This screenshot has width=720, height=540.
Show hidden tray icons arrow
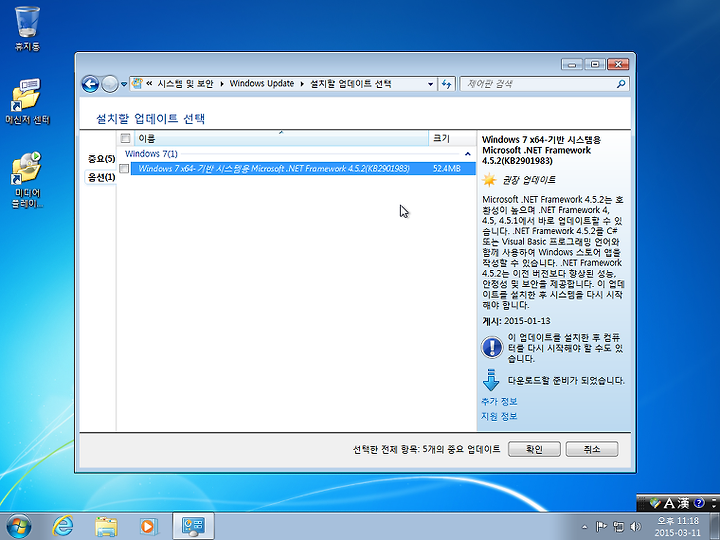tap(584, 527)
